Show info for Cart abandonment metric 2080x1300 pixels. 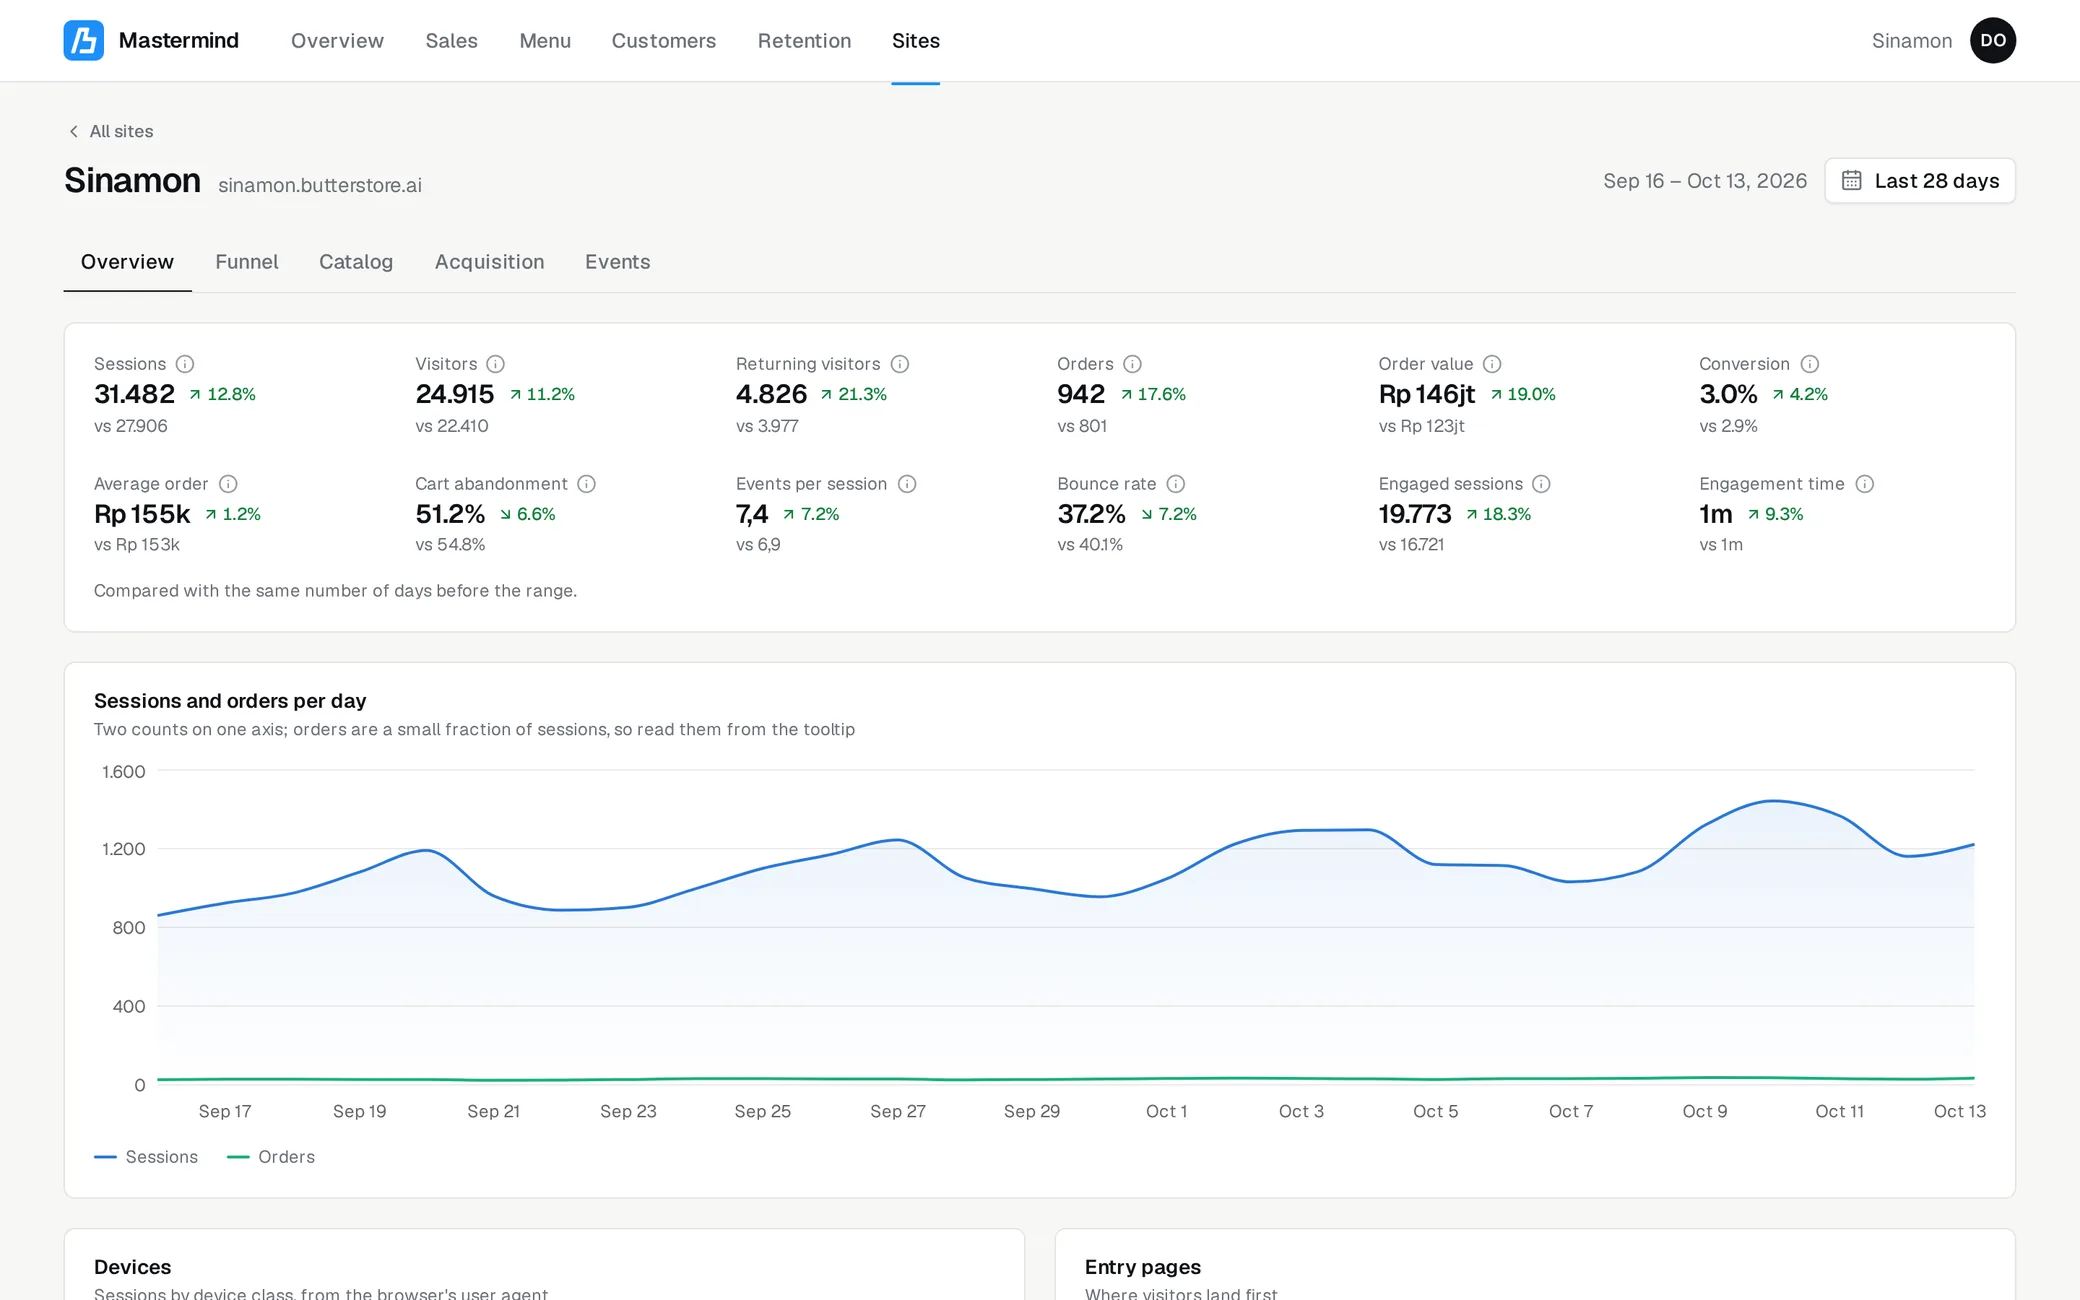point(587,484)
